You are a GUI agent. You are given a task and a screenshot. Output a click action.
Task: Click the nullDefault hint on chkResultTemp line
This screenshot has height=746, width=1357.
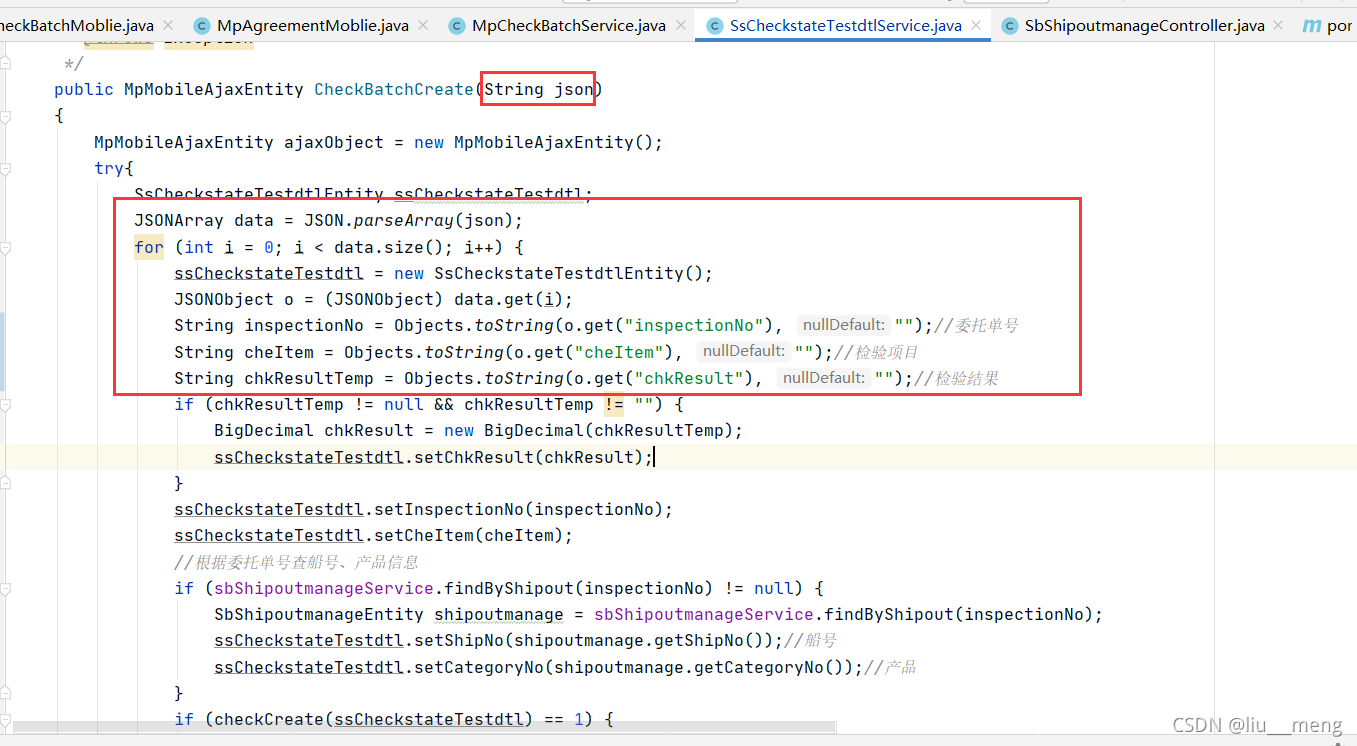coord(823,378)
